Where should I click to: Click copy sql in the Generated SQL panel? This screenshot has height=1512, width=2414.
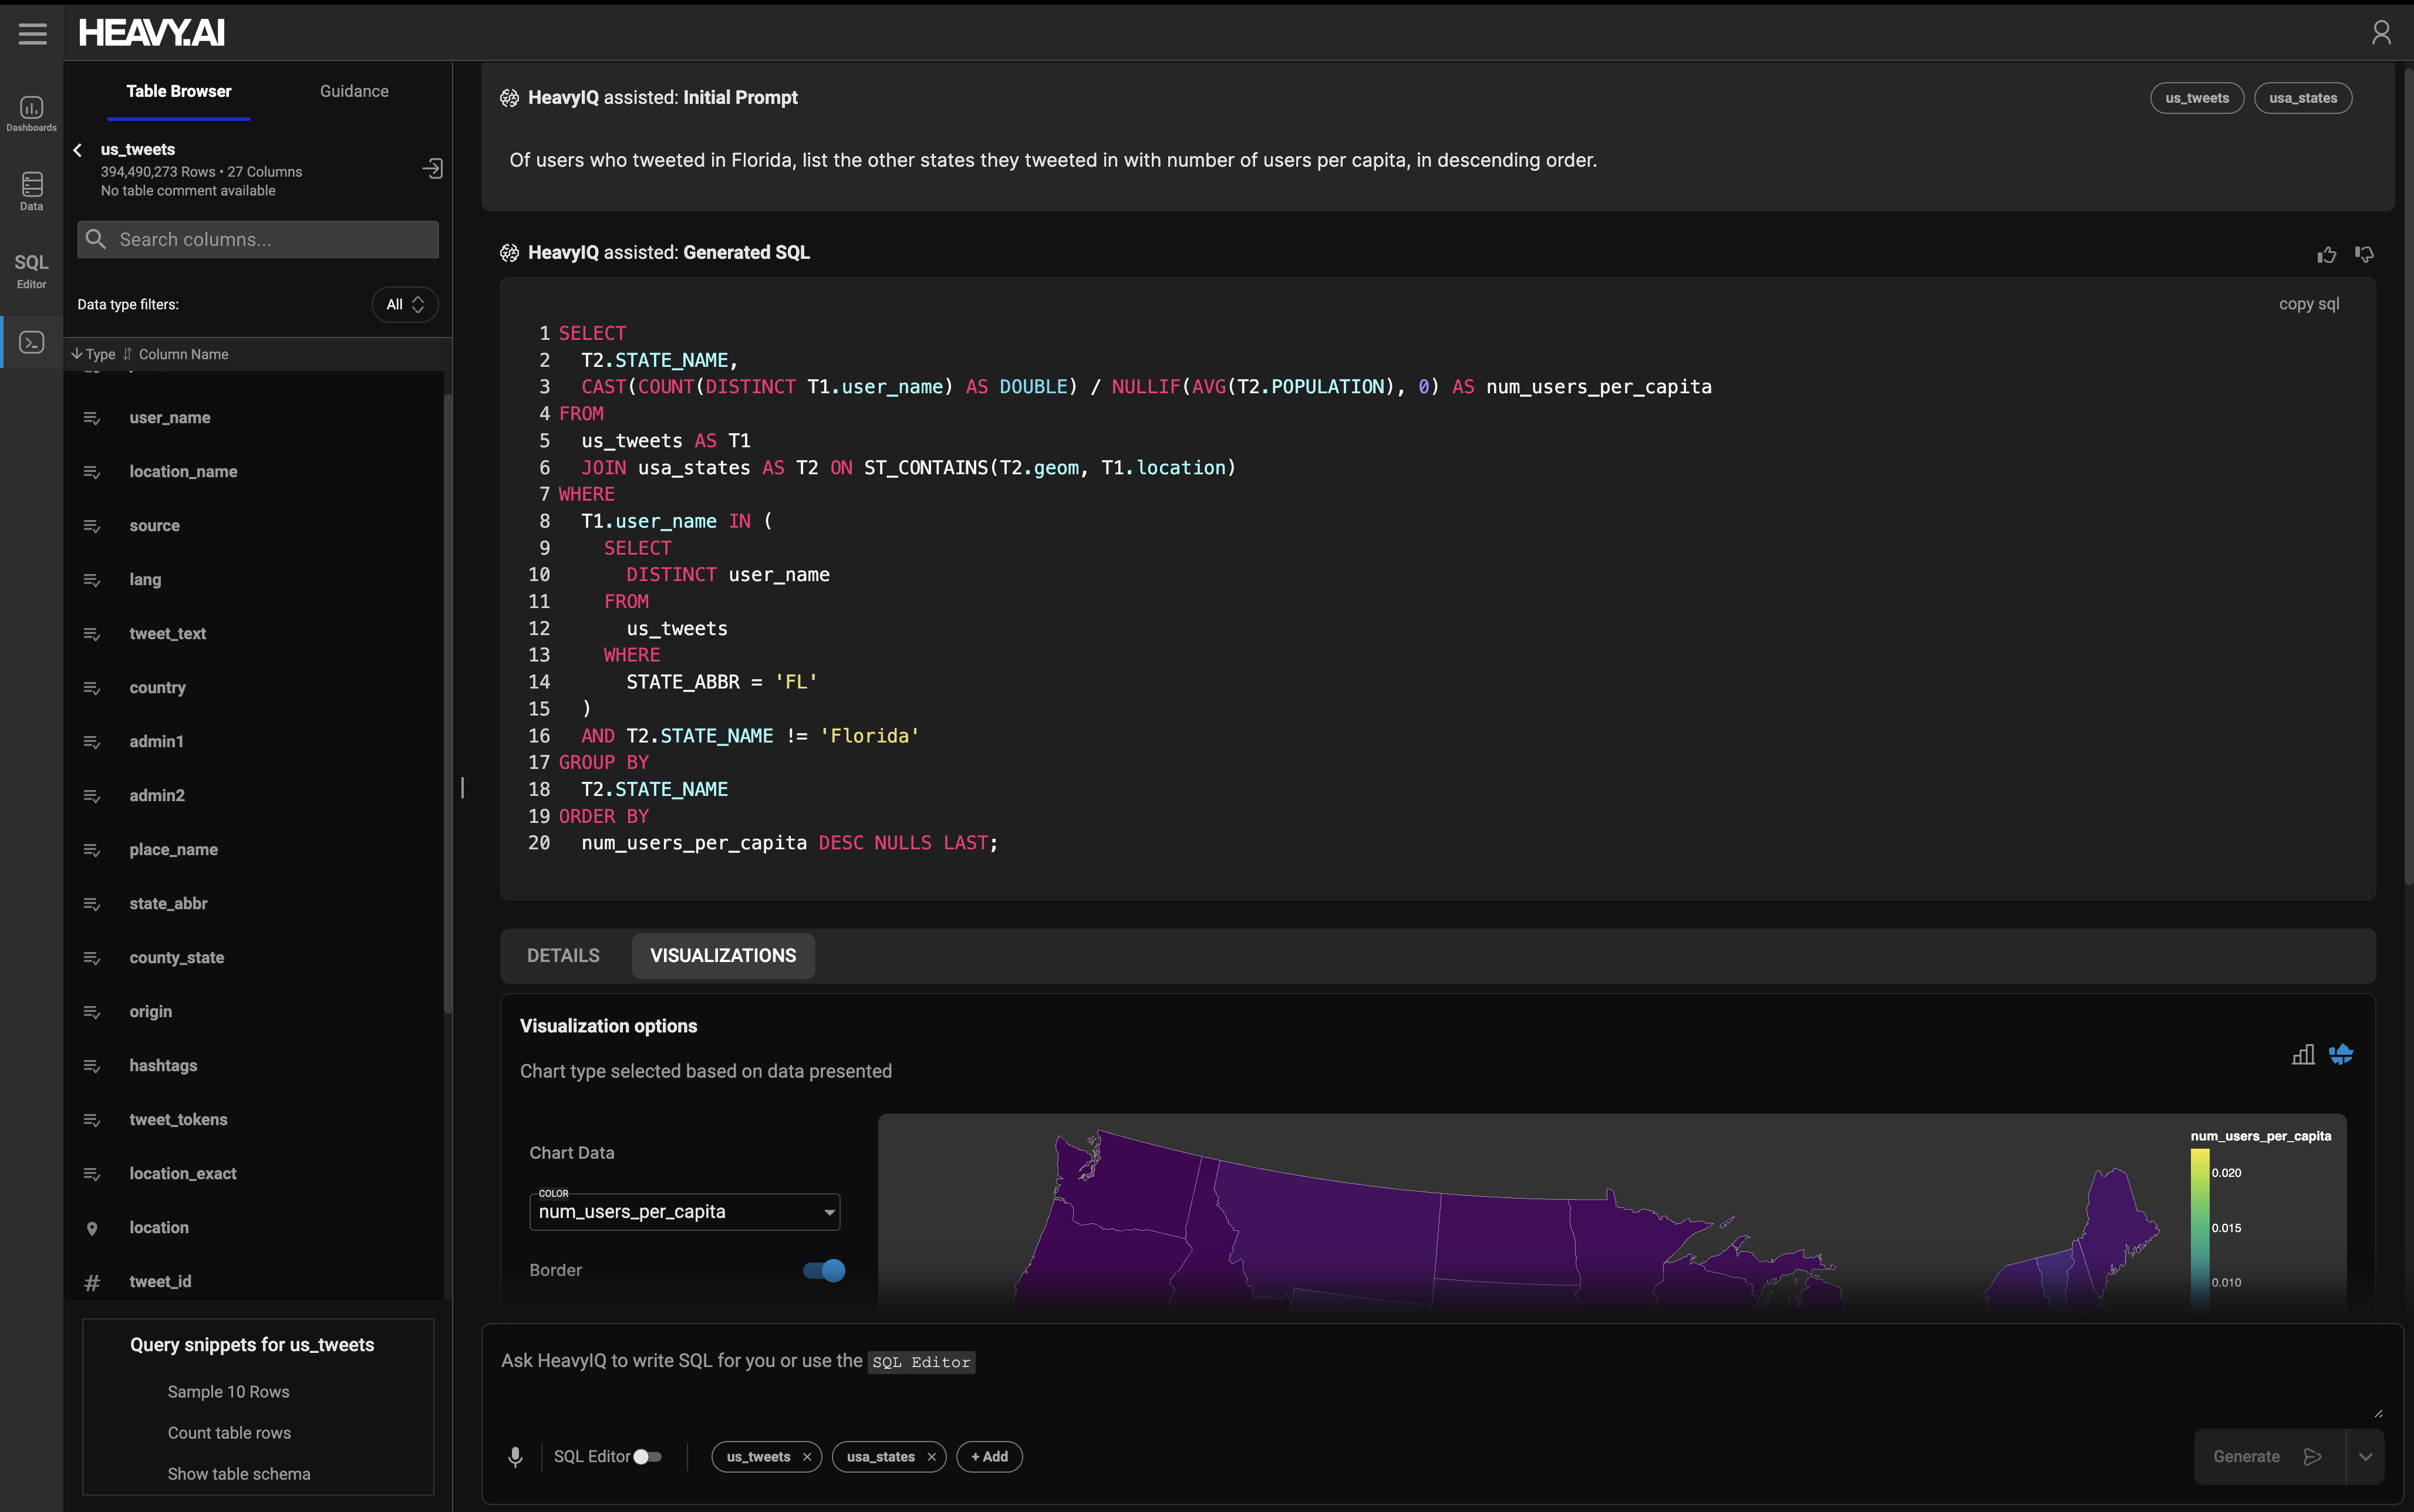point(2308,303)
